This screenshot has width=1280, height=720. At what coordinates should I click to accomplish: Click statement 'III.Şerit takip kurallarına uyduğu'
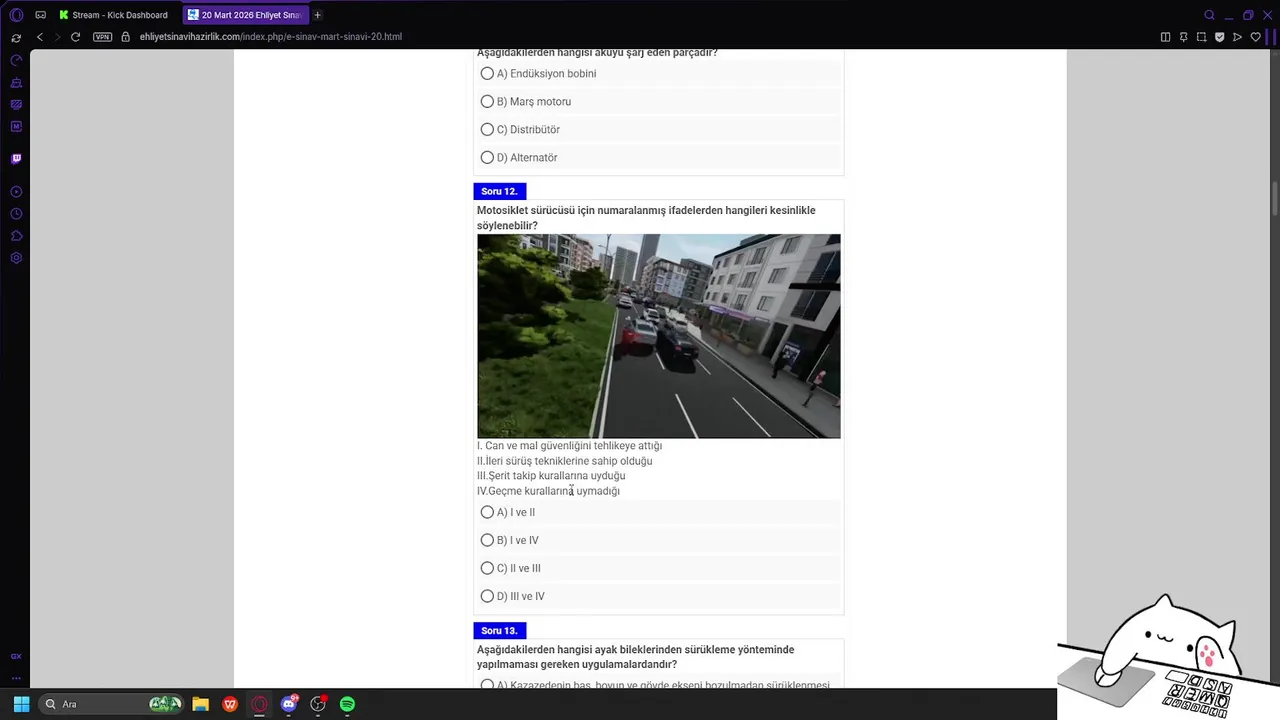[x=551, y=476]
